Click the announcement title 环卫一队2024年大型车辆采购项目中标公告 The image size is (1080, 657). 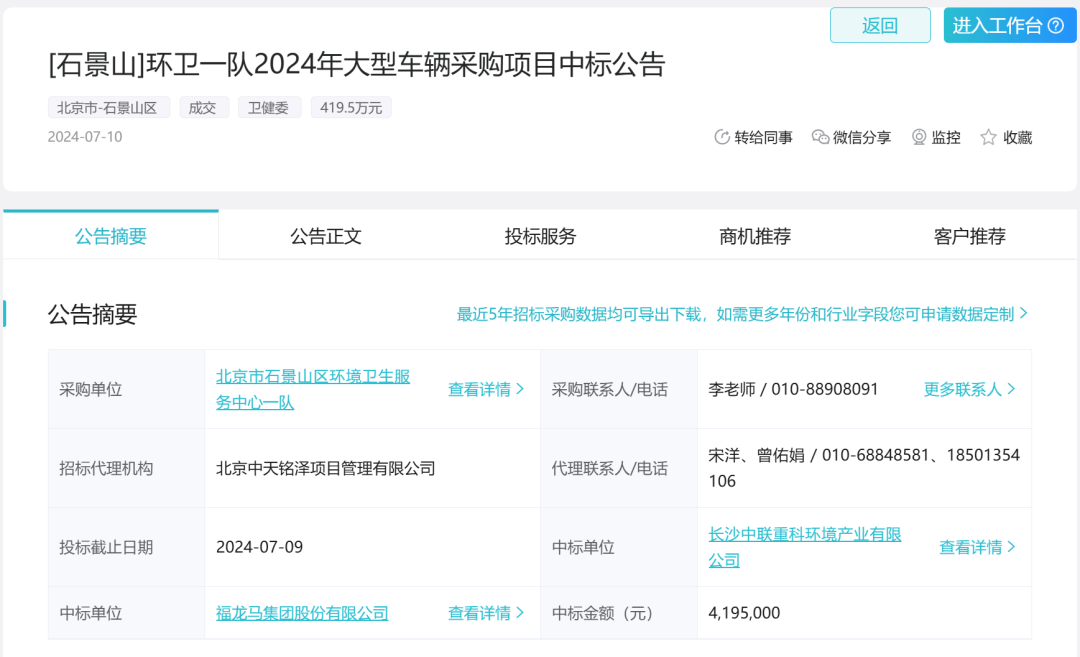[357, 65]
